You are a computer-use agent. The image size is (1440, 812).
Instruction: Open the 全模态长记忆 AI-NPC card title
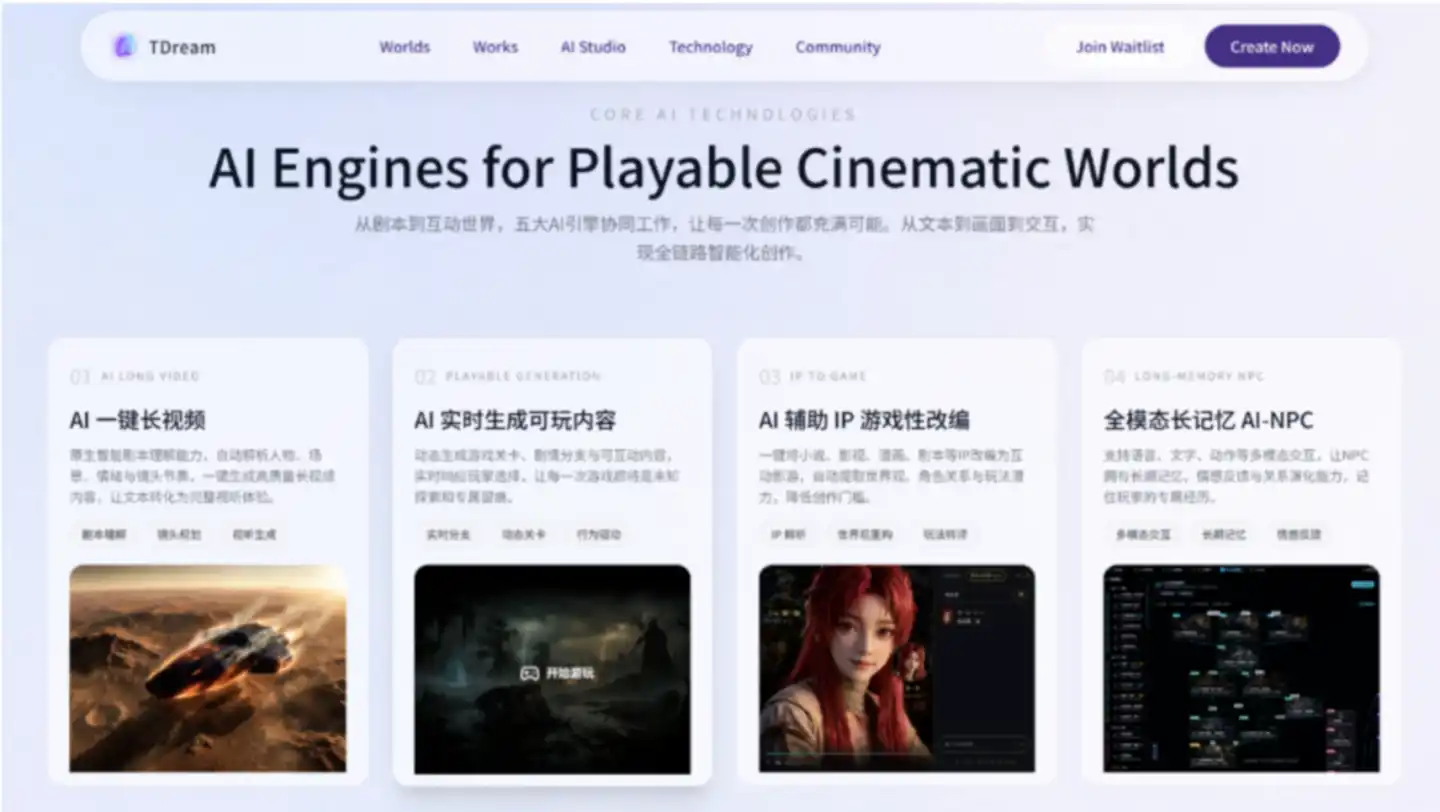tap(1209, 420)
